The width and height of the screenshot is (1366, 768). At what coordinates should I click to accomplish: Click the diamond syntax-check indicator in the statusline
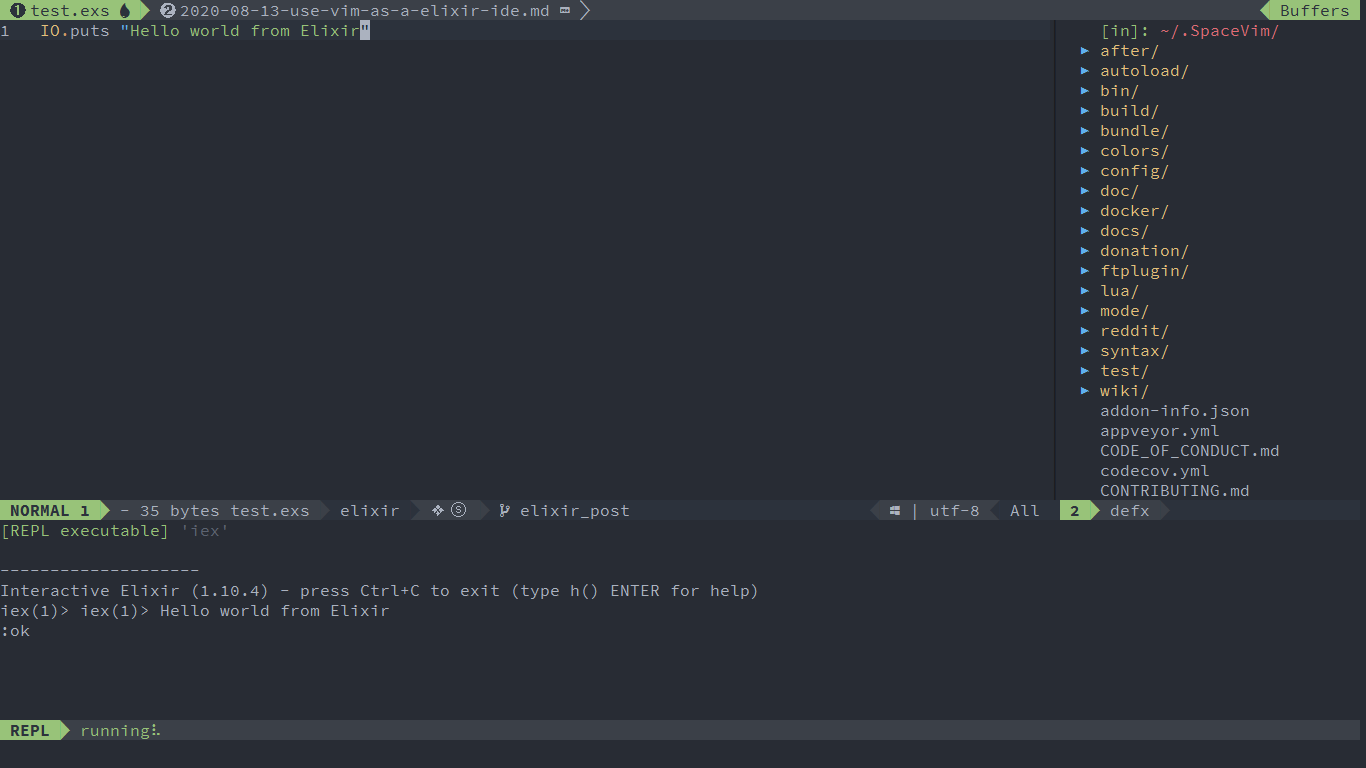[437, 510]
